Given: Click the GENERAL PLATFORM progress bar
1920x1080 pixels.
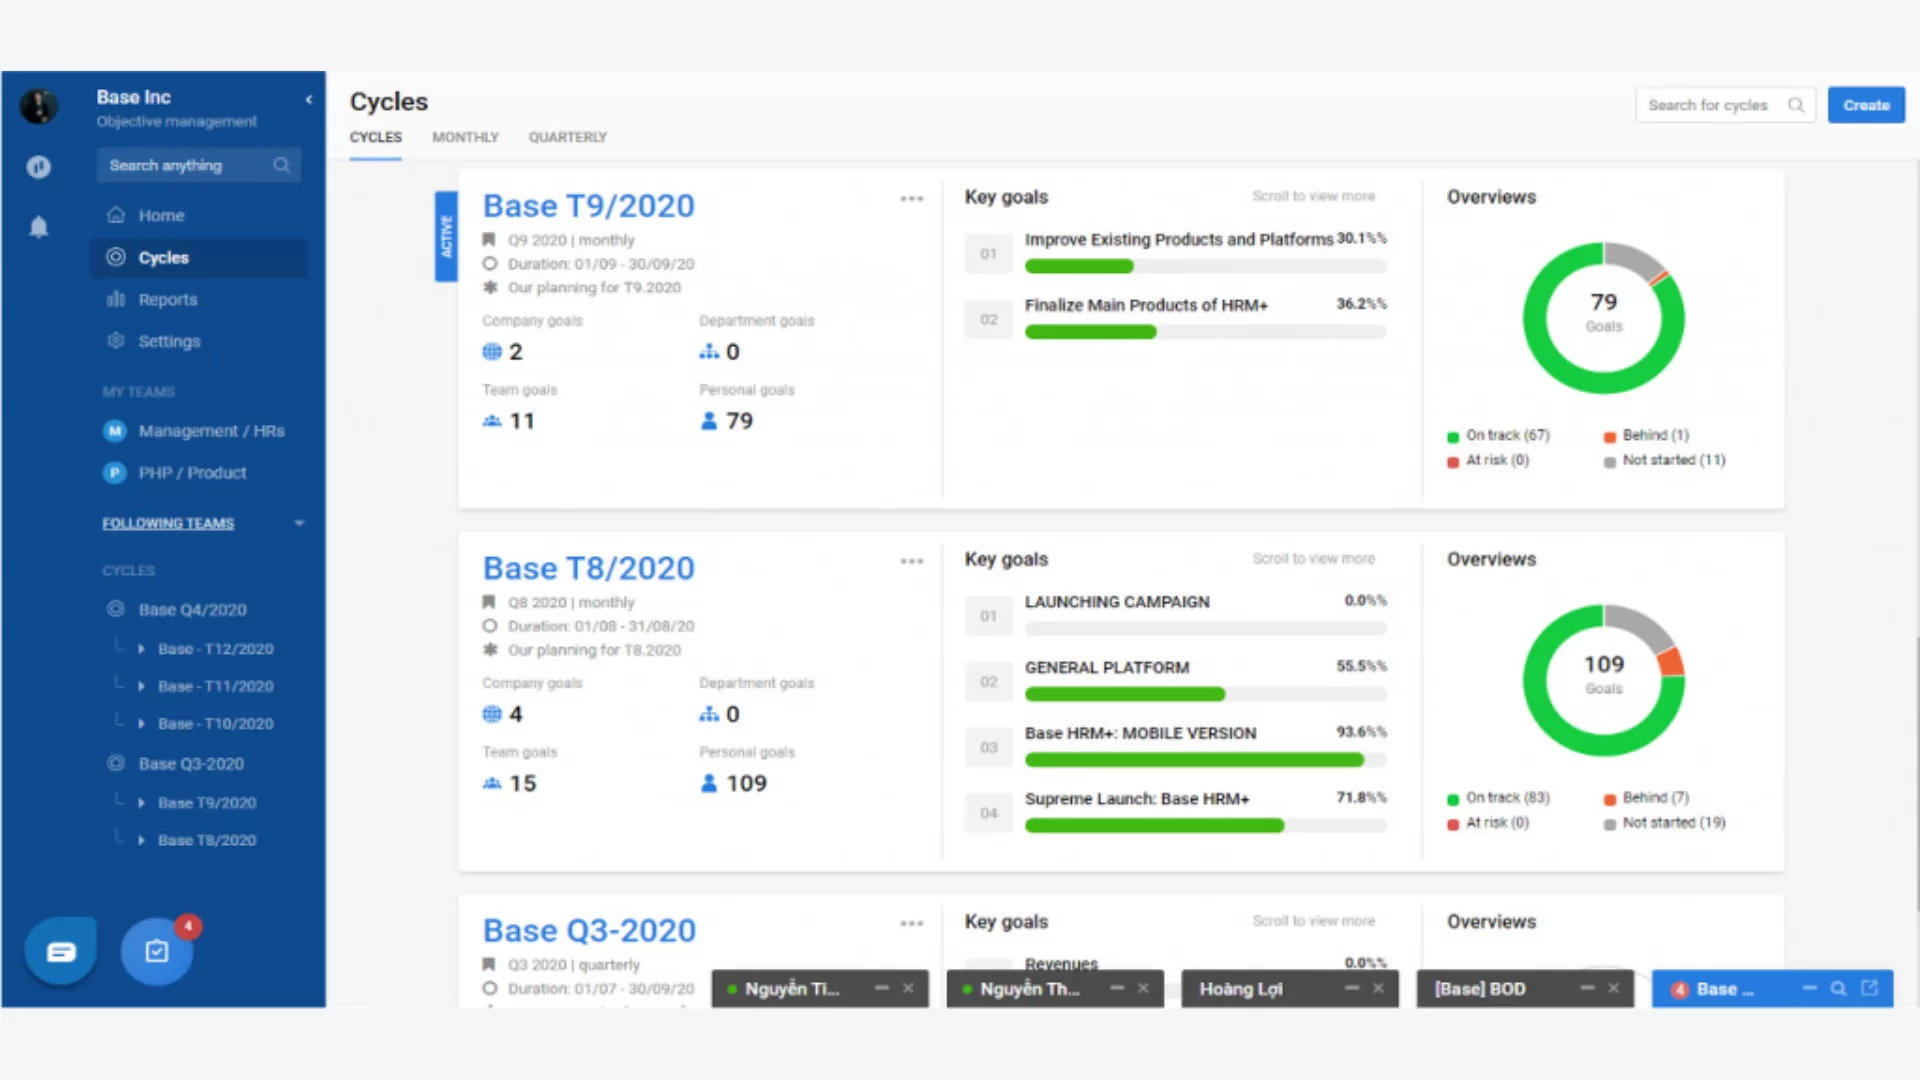Looking at the screenshot, I should pos(1205,694).
